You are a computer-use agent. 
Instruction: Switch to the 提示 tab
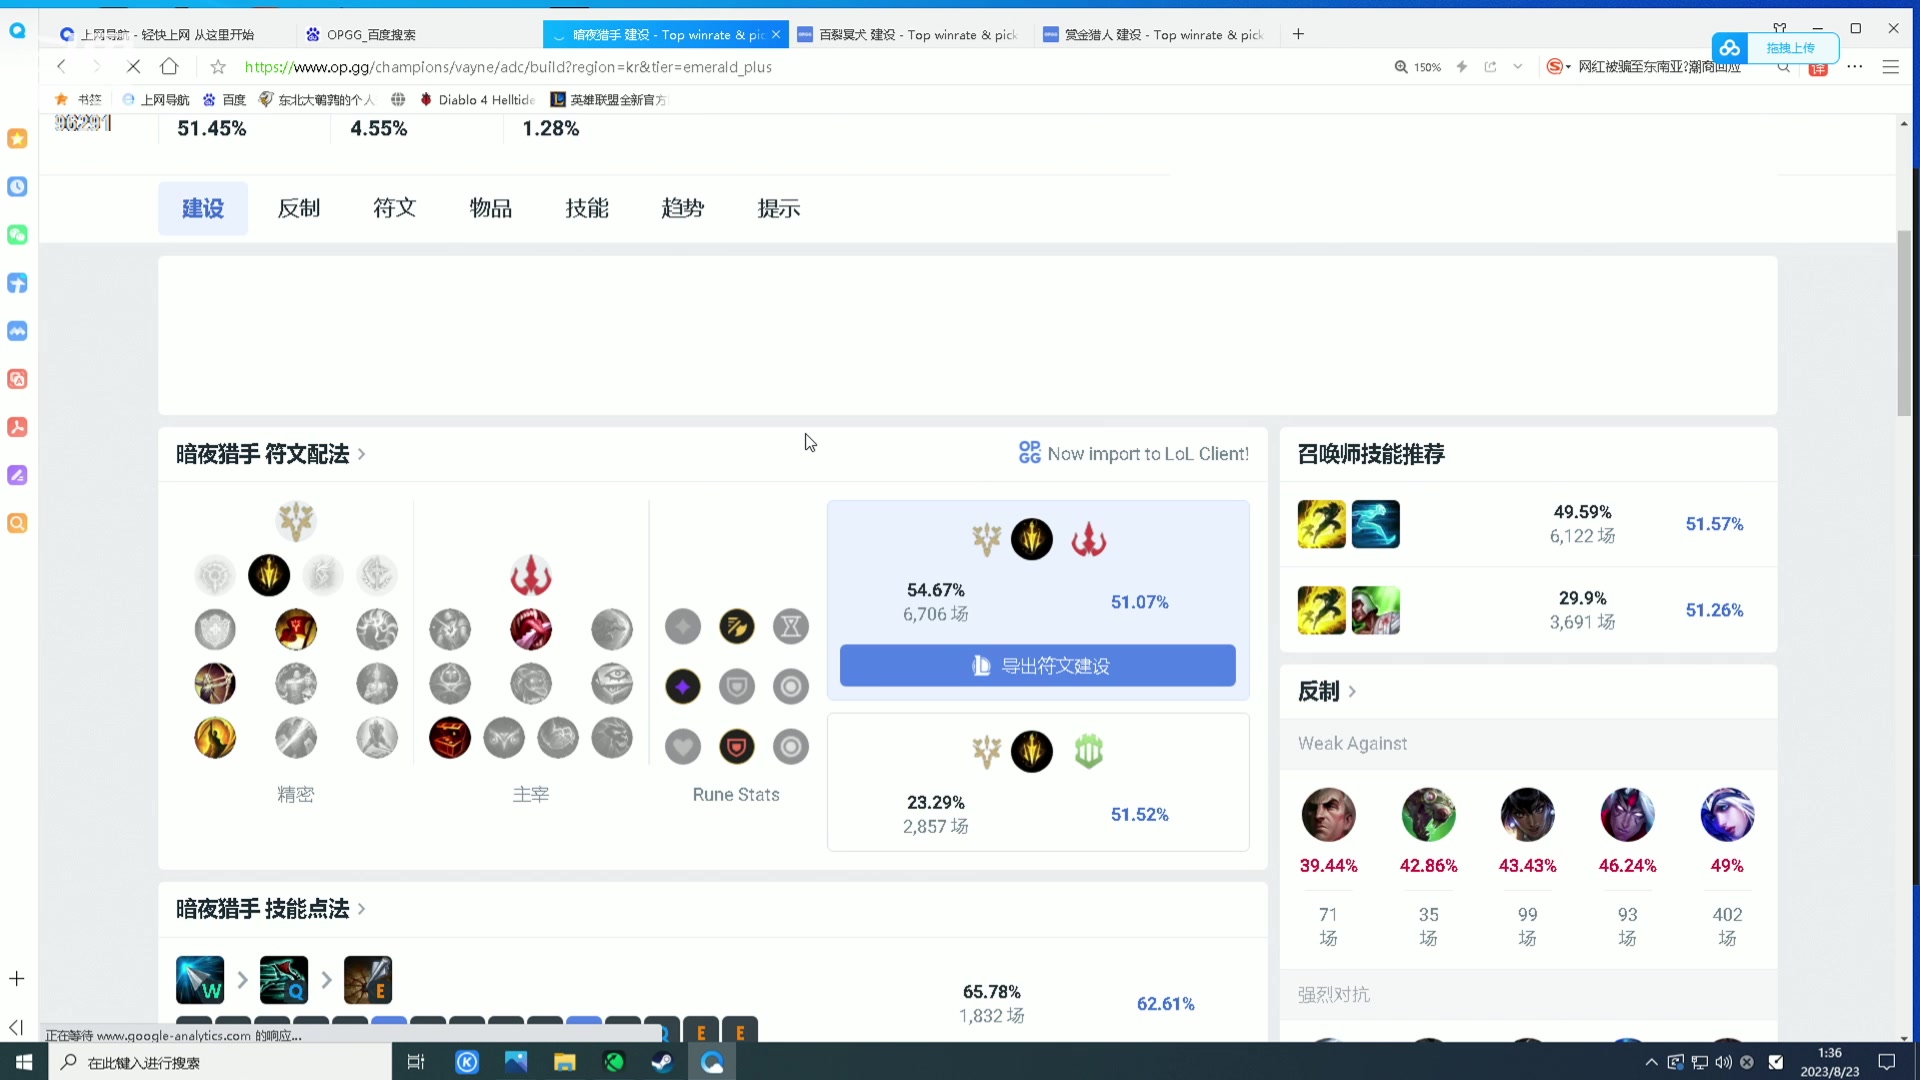tap(779, 208)
